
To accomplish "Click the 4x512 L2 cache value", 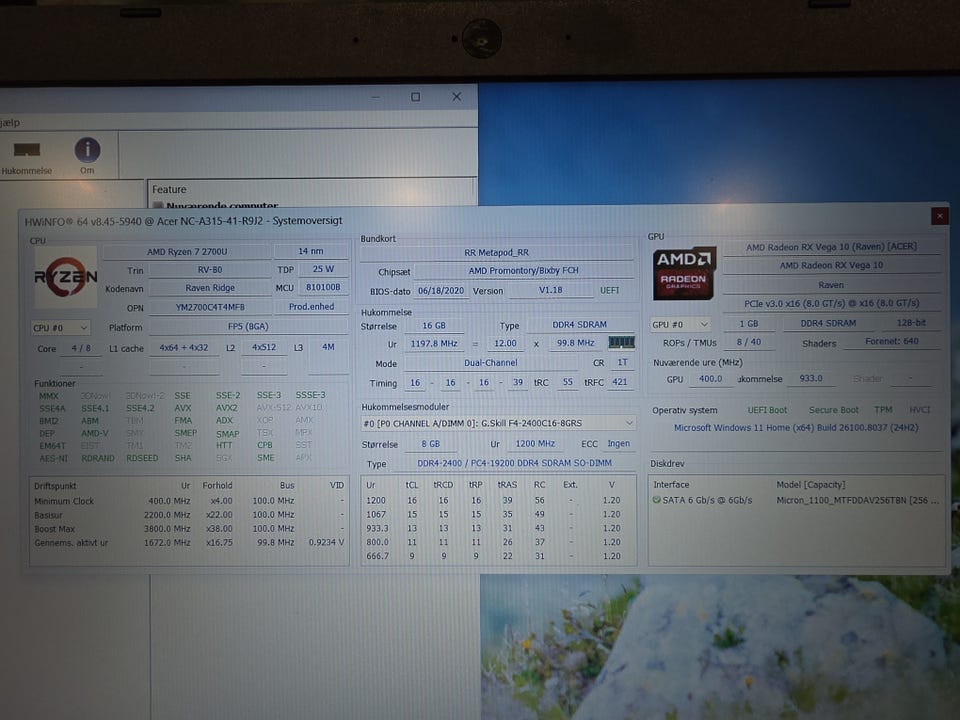I will 264,347.
